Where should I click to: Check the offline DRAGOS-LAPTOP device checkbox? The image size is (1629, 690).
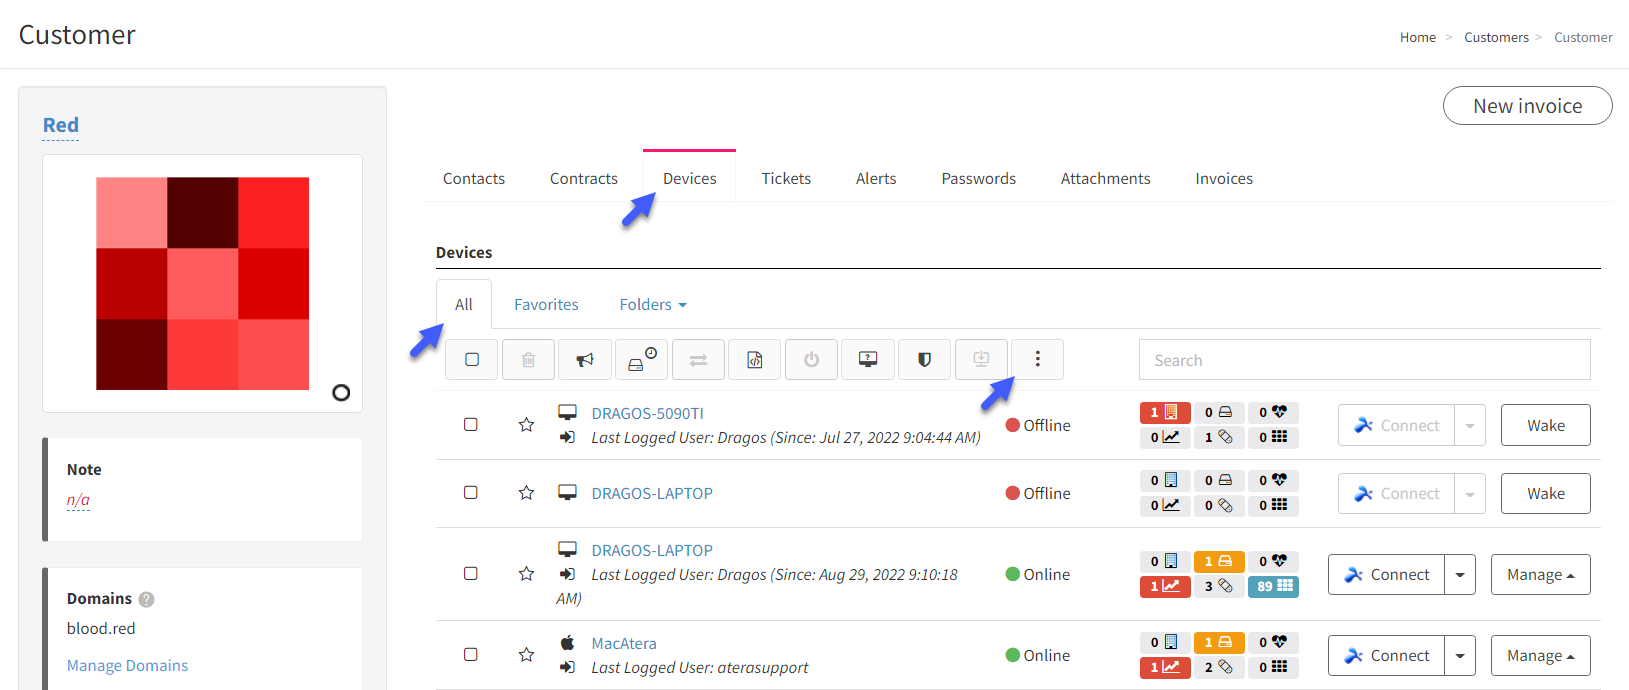471,493
